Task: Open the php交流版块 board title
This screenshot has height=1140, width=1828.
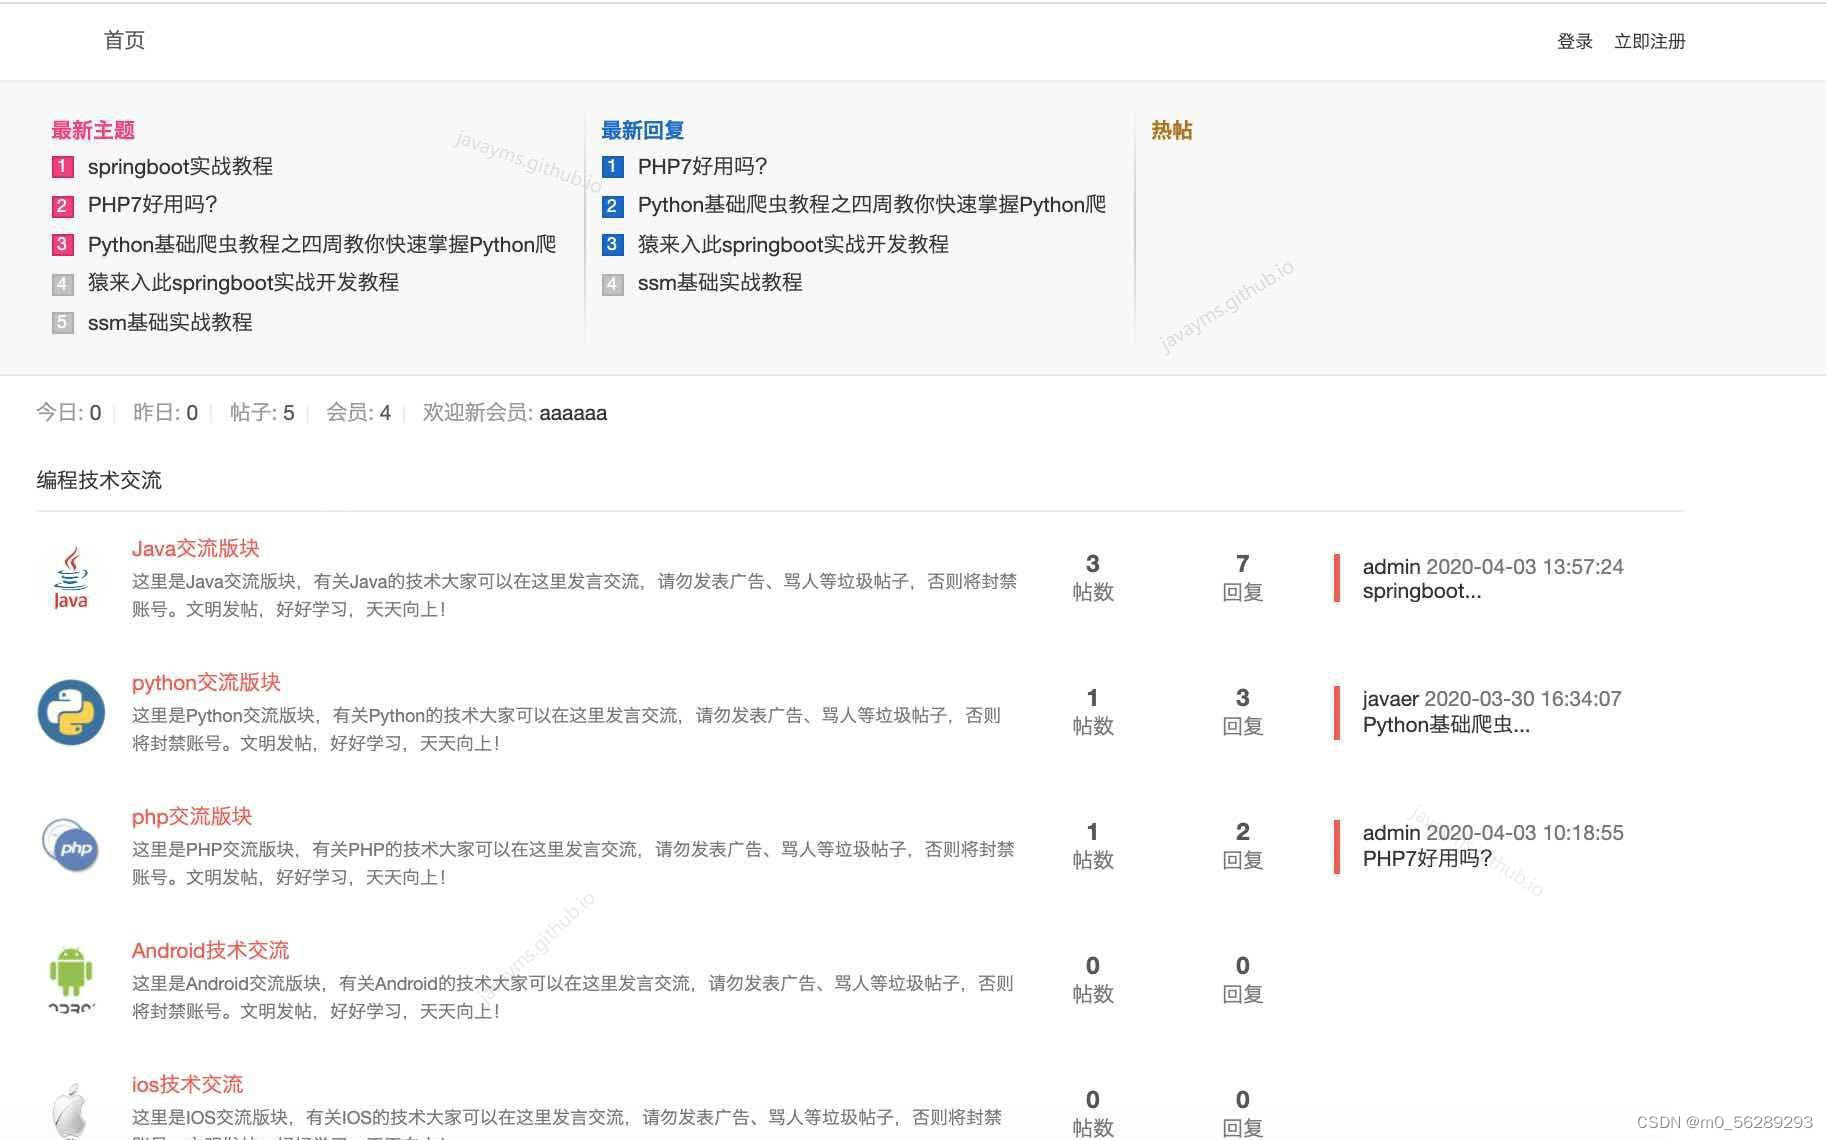Action: [x=191, y=816]
